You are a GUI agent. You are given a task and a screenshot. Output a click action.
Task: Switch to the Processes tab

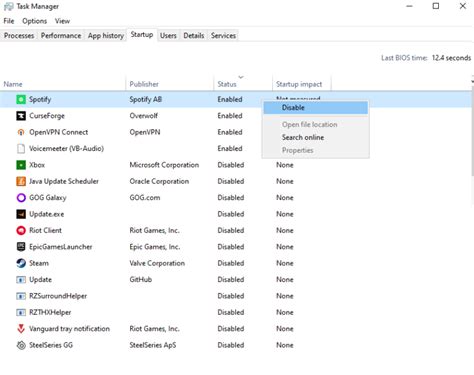(19, 36)
